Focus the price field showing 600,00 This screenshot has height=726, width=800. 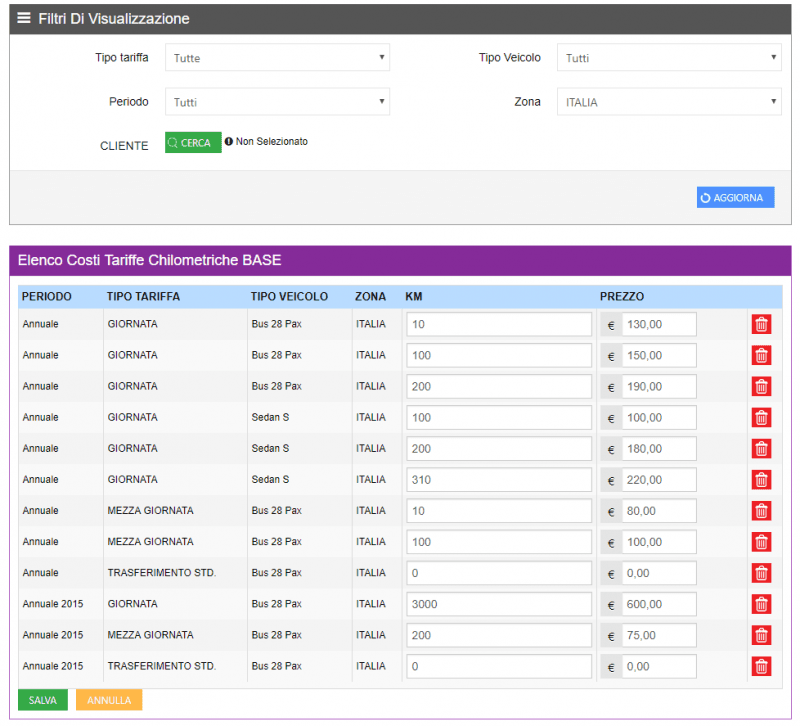point(659,605)
